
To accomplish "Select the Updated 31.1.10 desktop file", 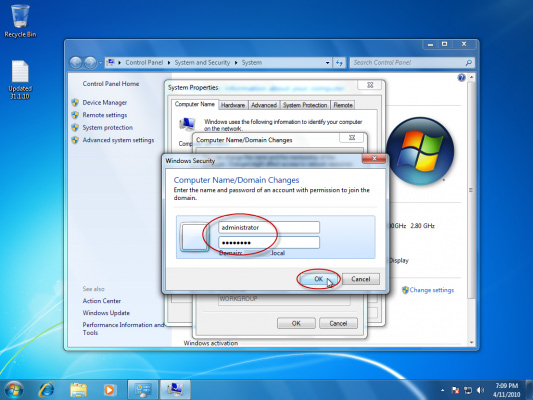I will [x=20, y=80].
